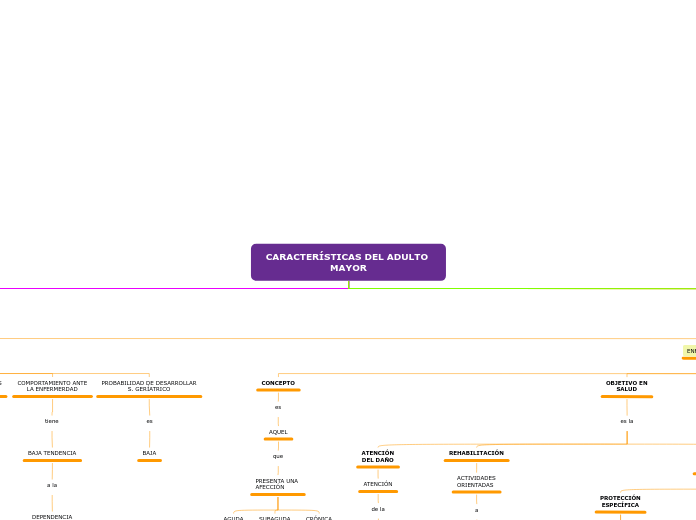Click the 'es la' label under OBJETIVO EN SALUD
This screenshot has width=696, height=520.
tap(627, 421)
